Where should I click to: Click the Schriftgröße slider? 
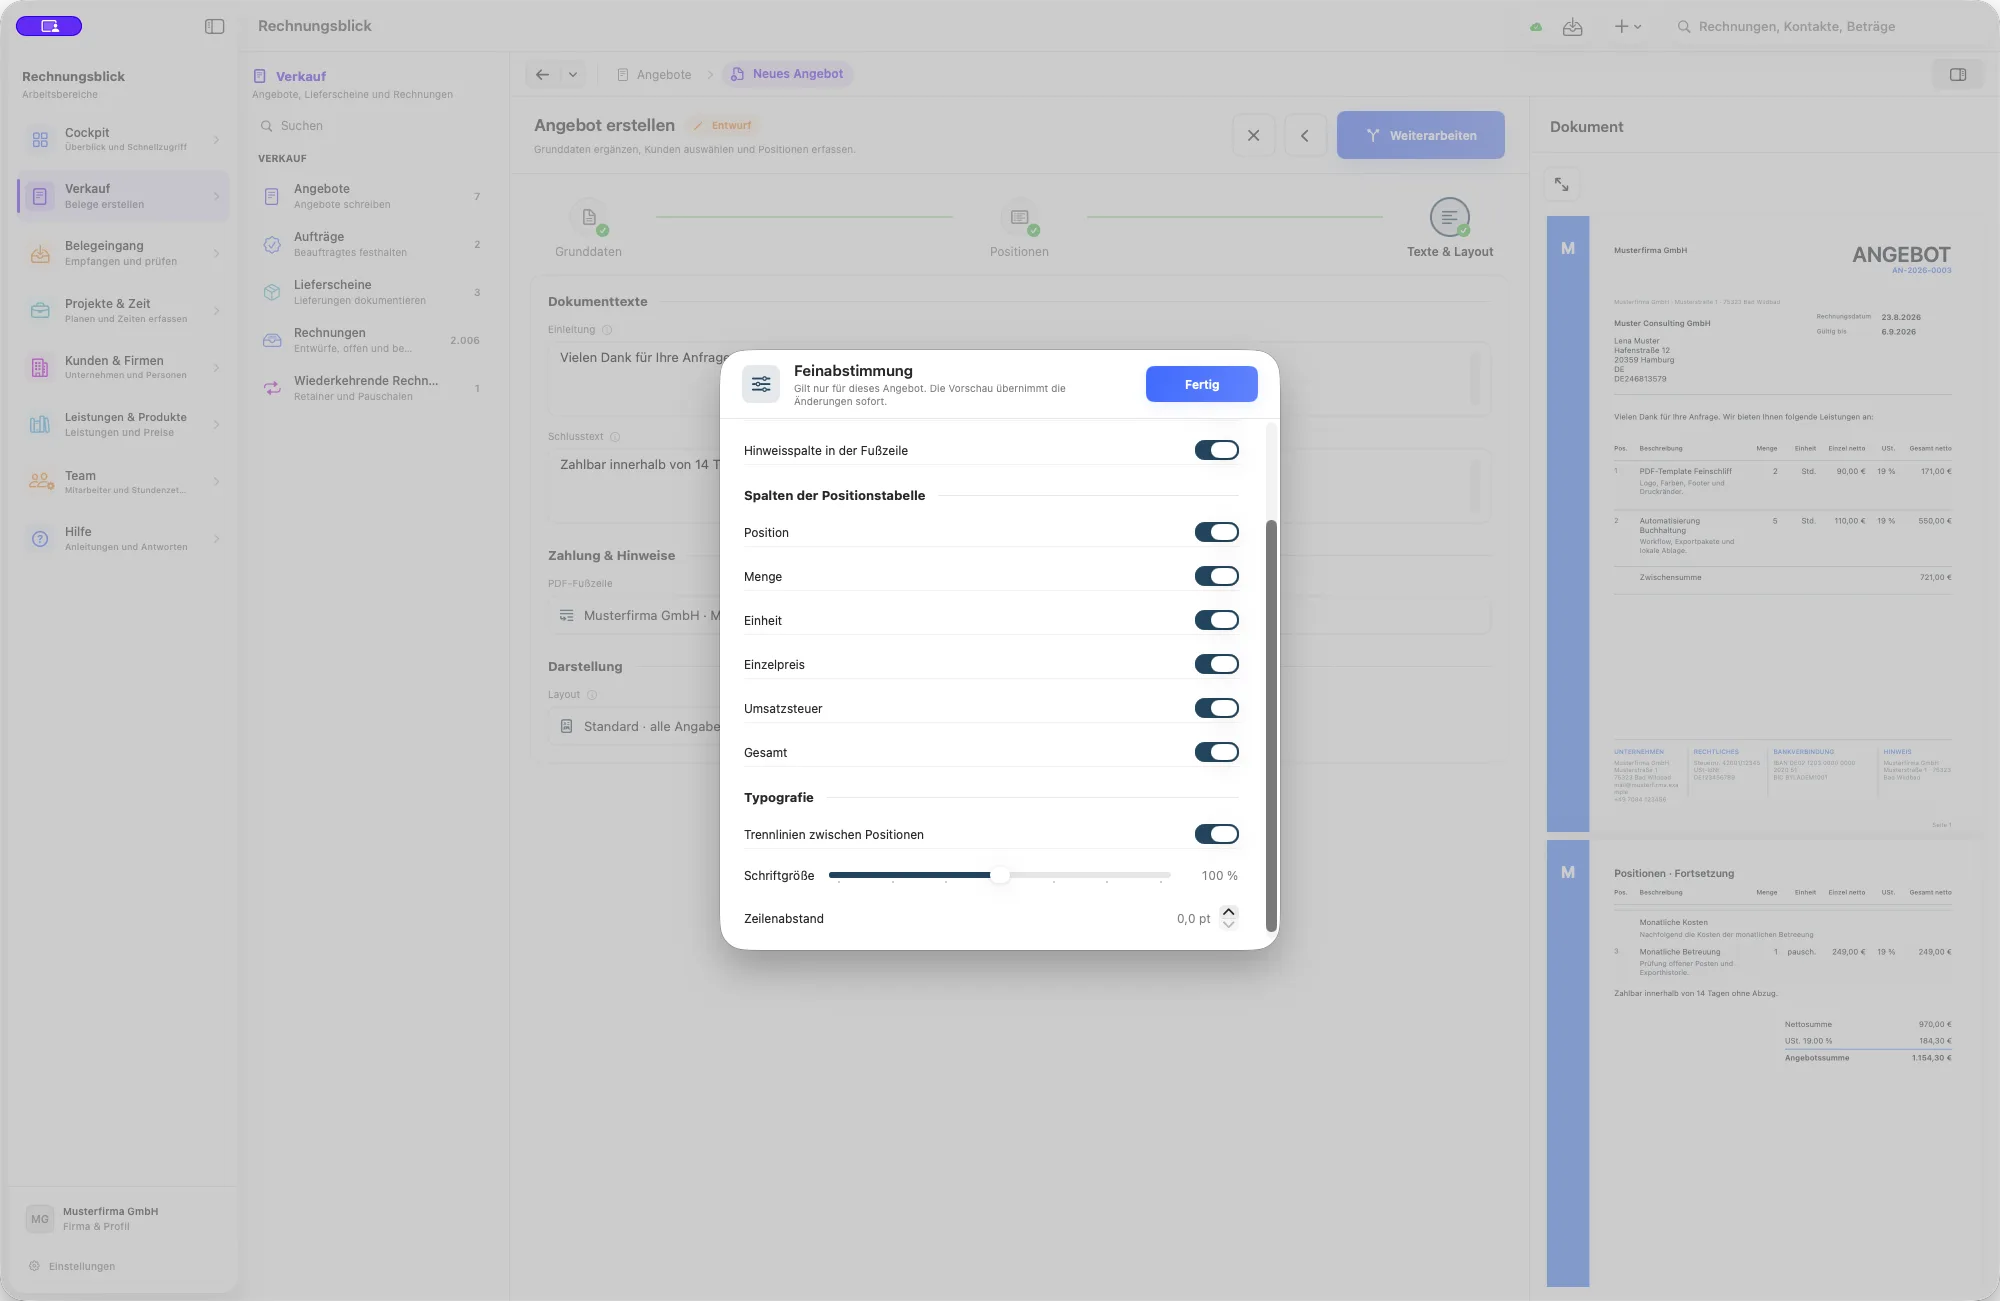pyautogui.click(x=1000, y=875)
